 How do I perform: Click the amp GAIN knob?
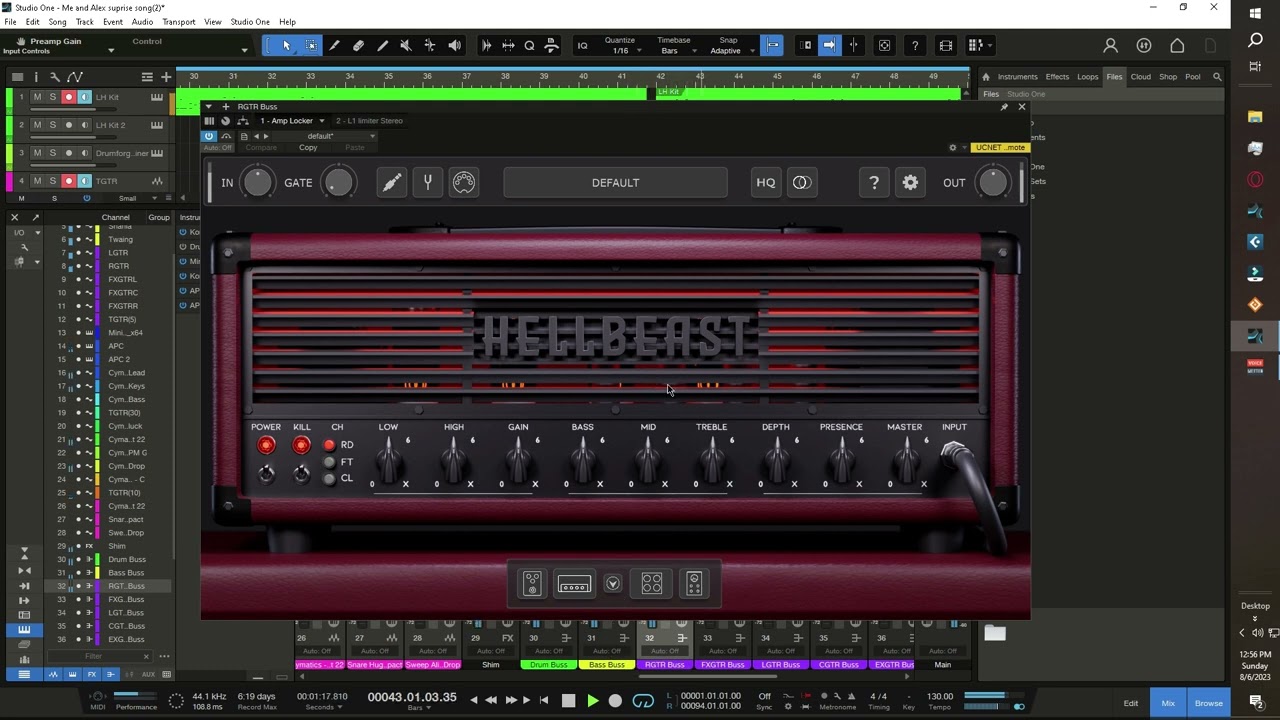(x=518, y=462)
